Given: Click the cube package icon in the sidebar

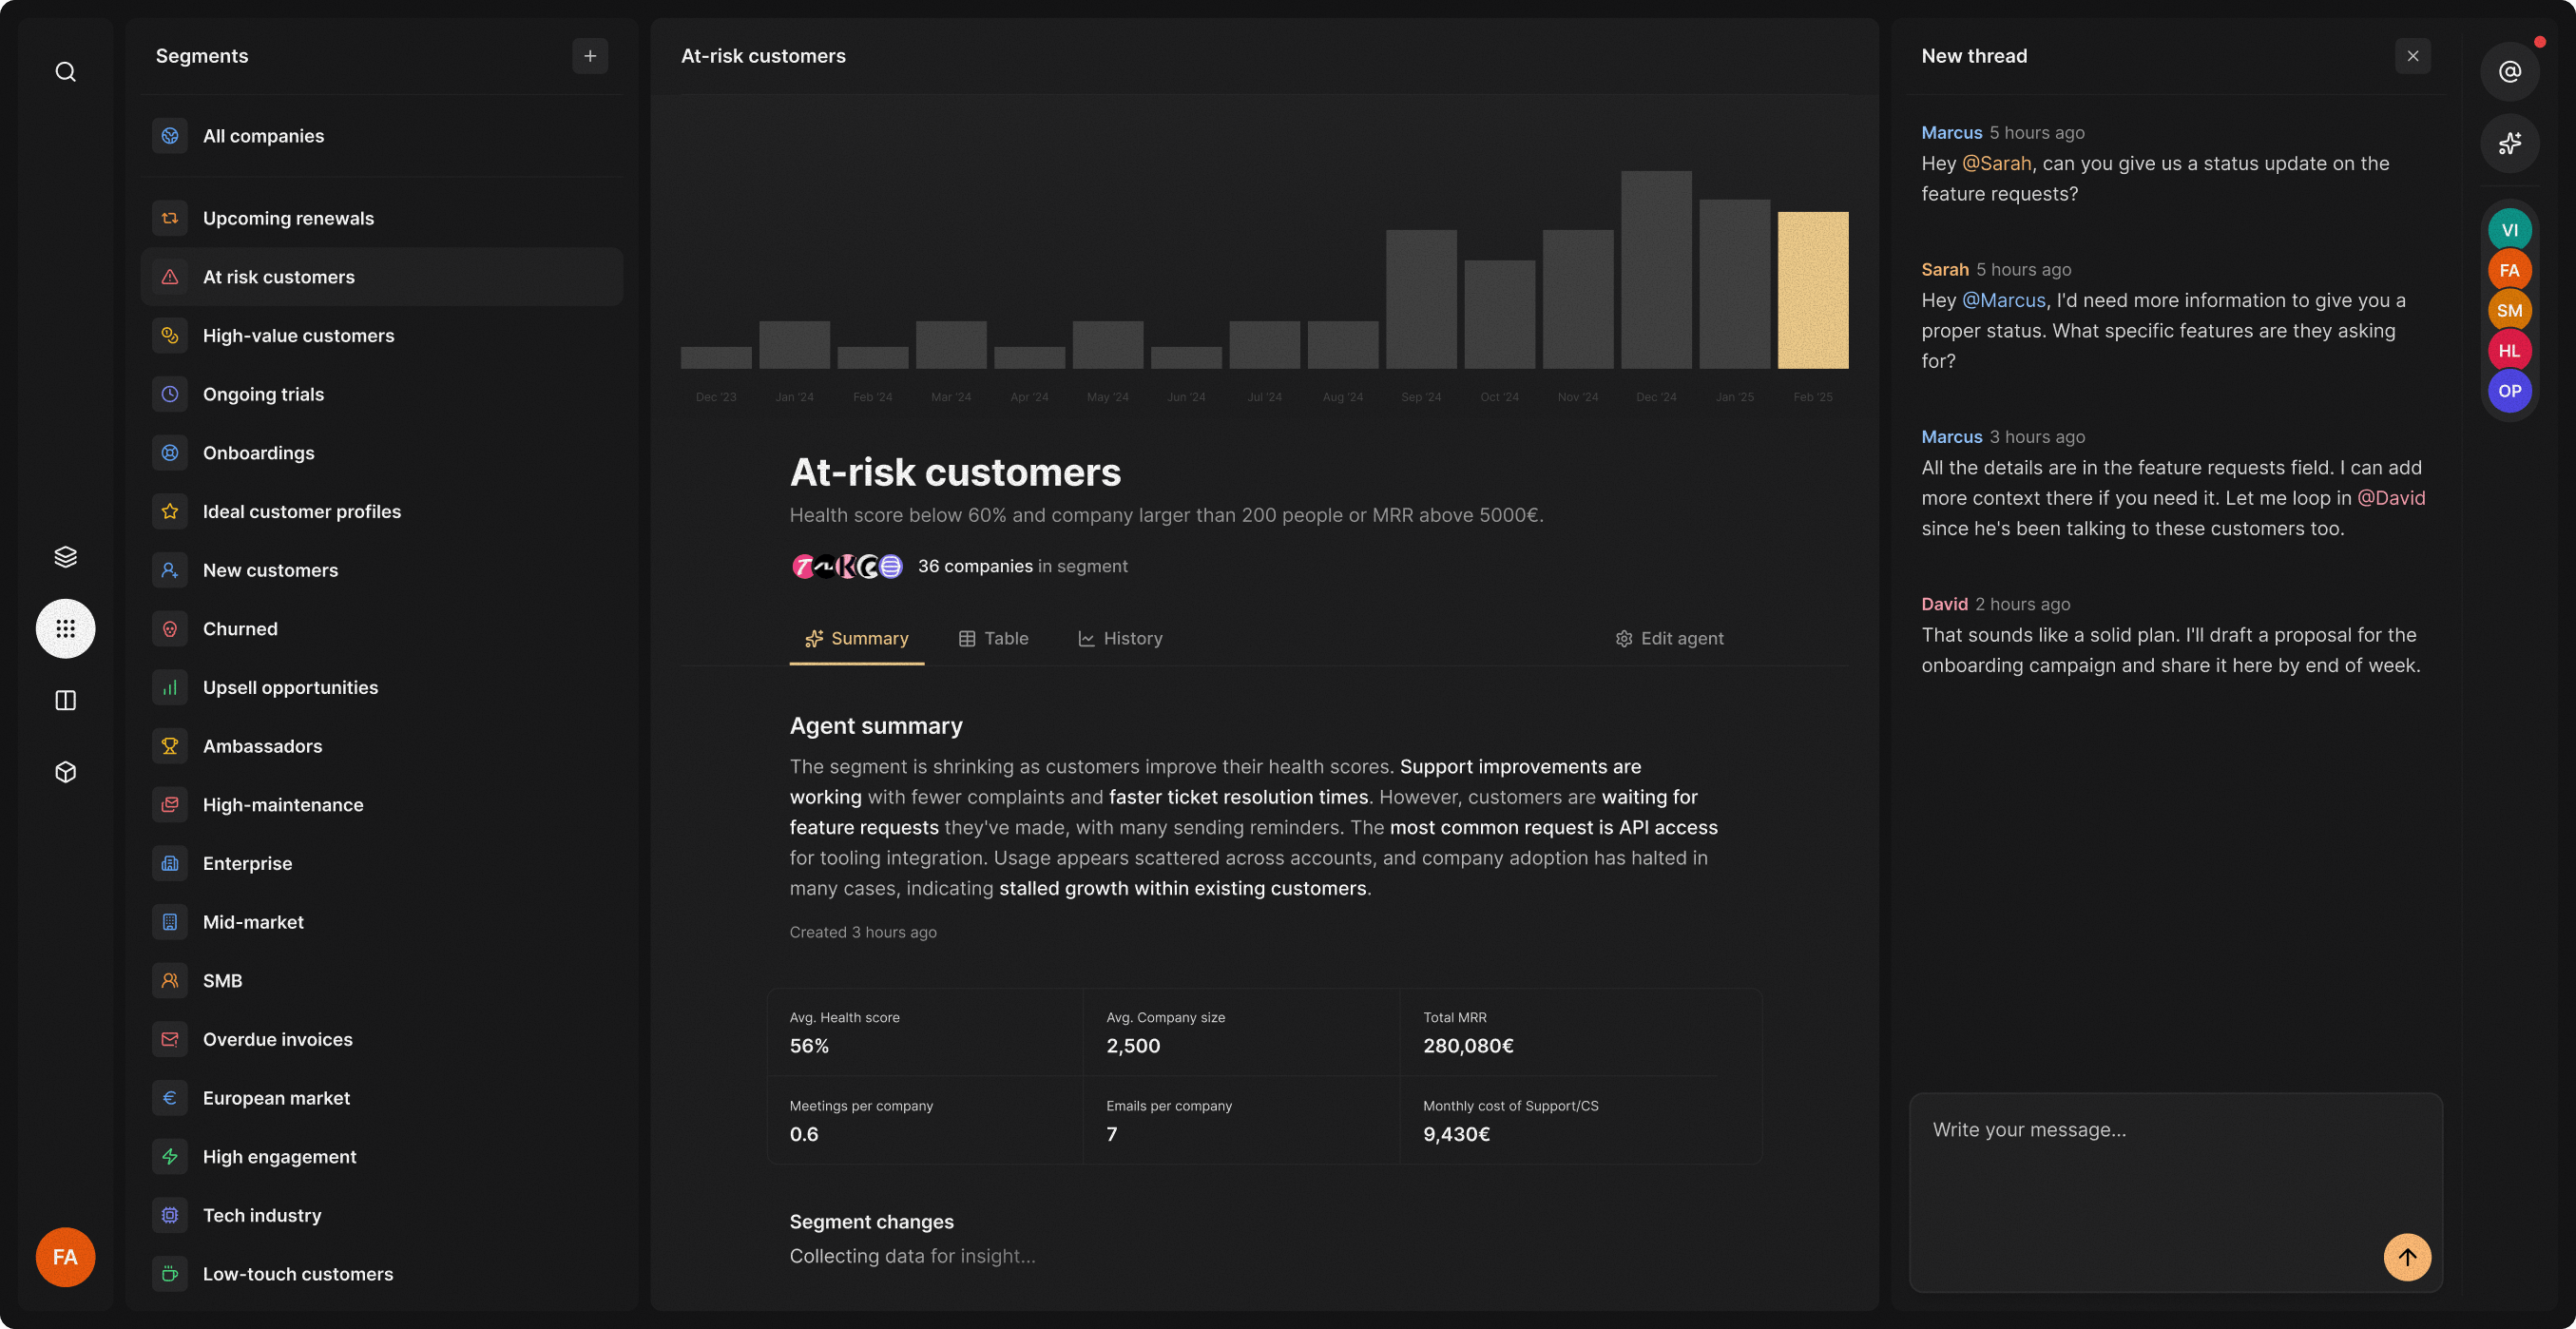Looking at the screenshot, I should [x=65, y=771].
